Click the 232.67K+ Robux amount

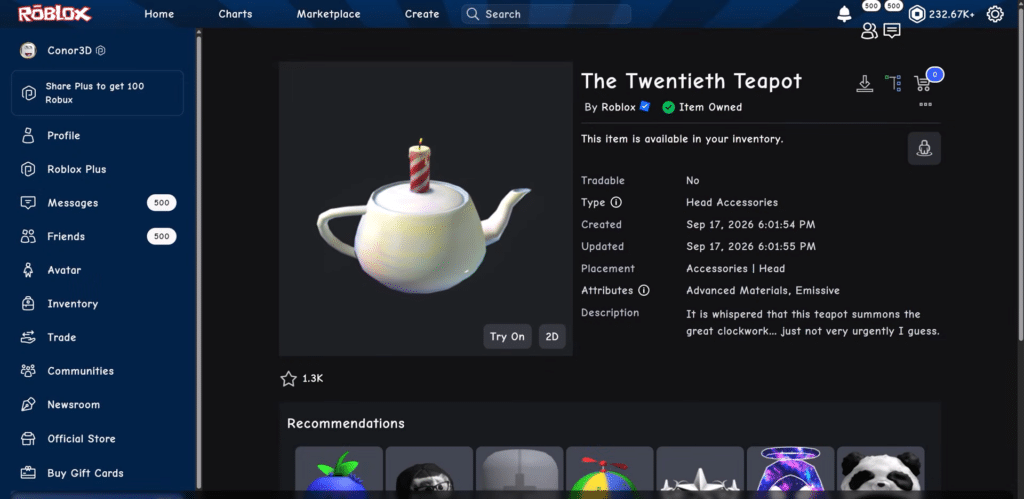pyautogui.click(x=952, y=14)
